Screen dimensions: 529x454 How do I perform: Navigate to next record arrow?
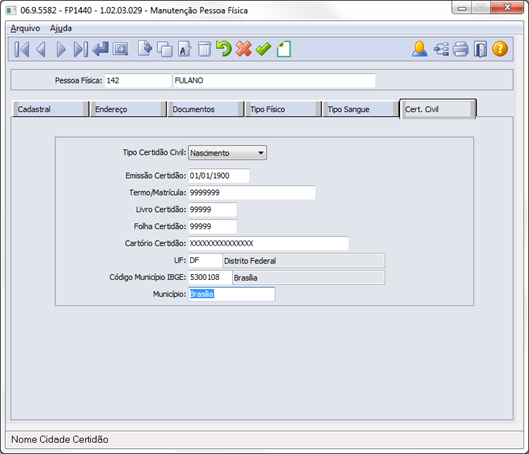(61, 49)
